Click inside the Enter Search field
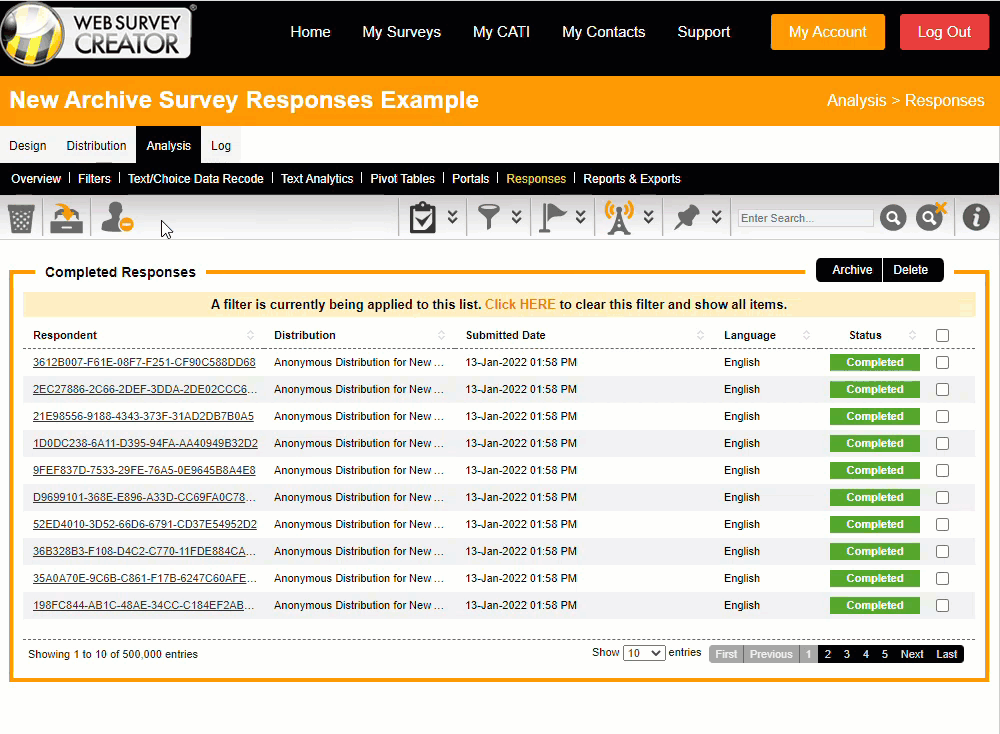The width and height of the screenshot is (1000, 734). click(805, 218)
